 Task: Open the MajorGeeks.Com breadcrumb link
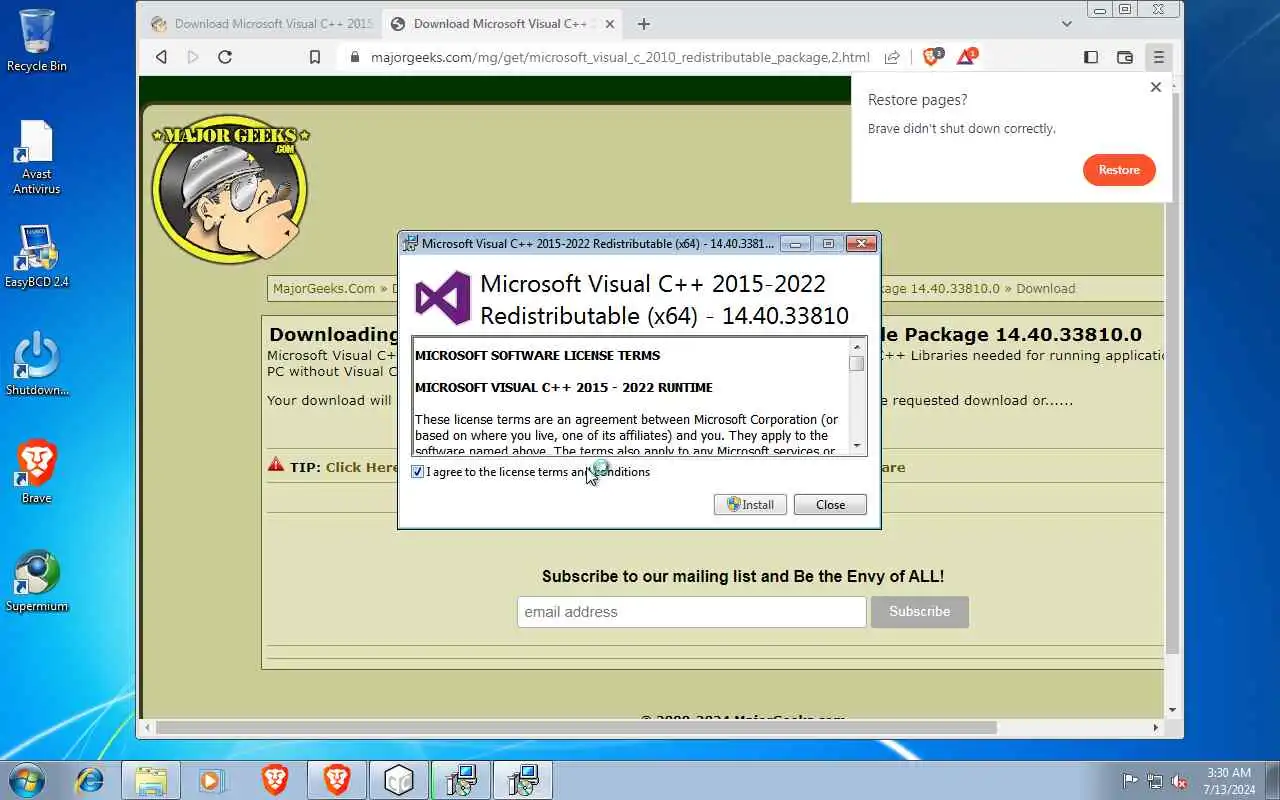click(324, 288)
